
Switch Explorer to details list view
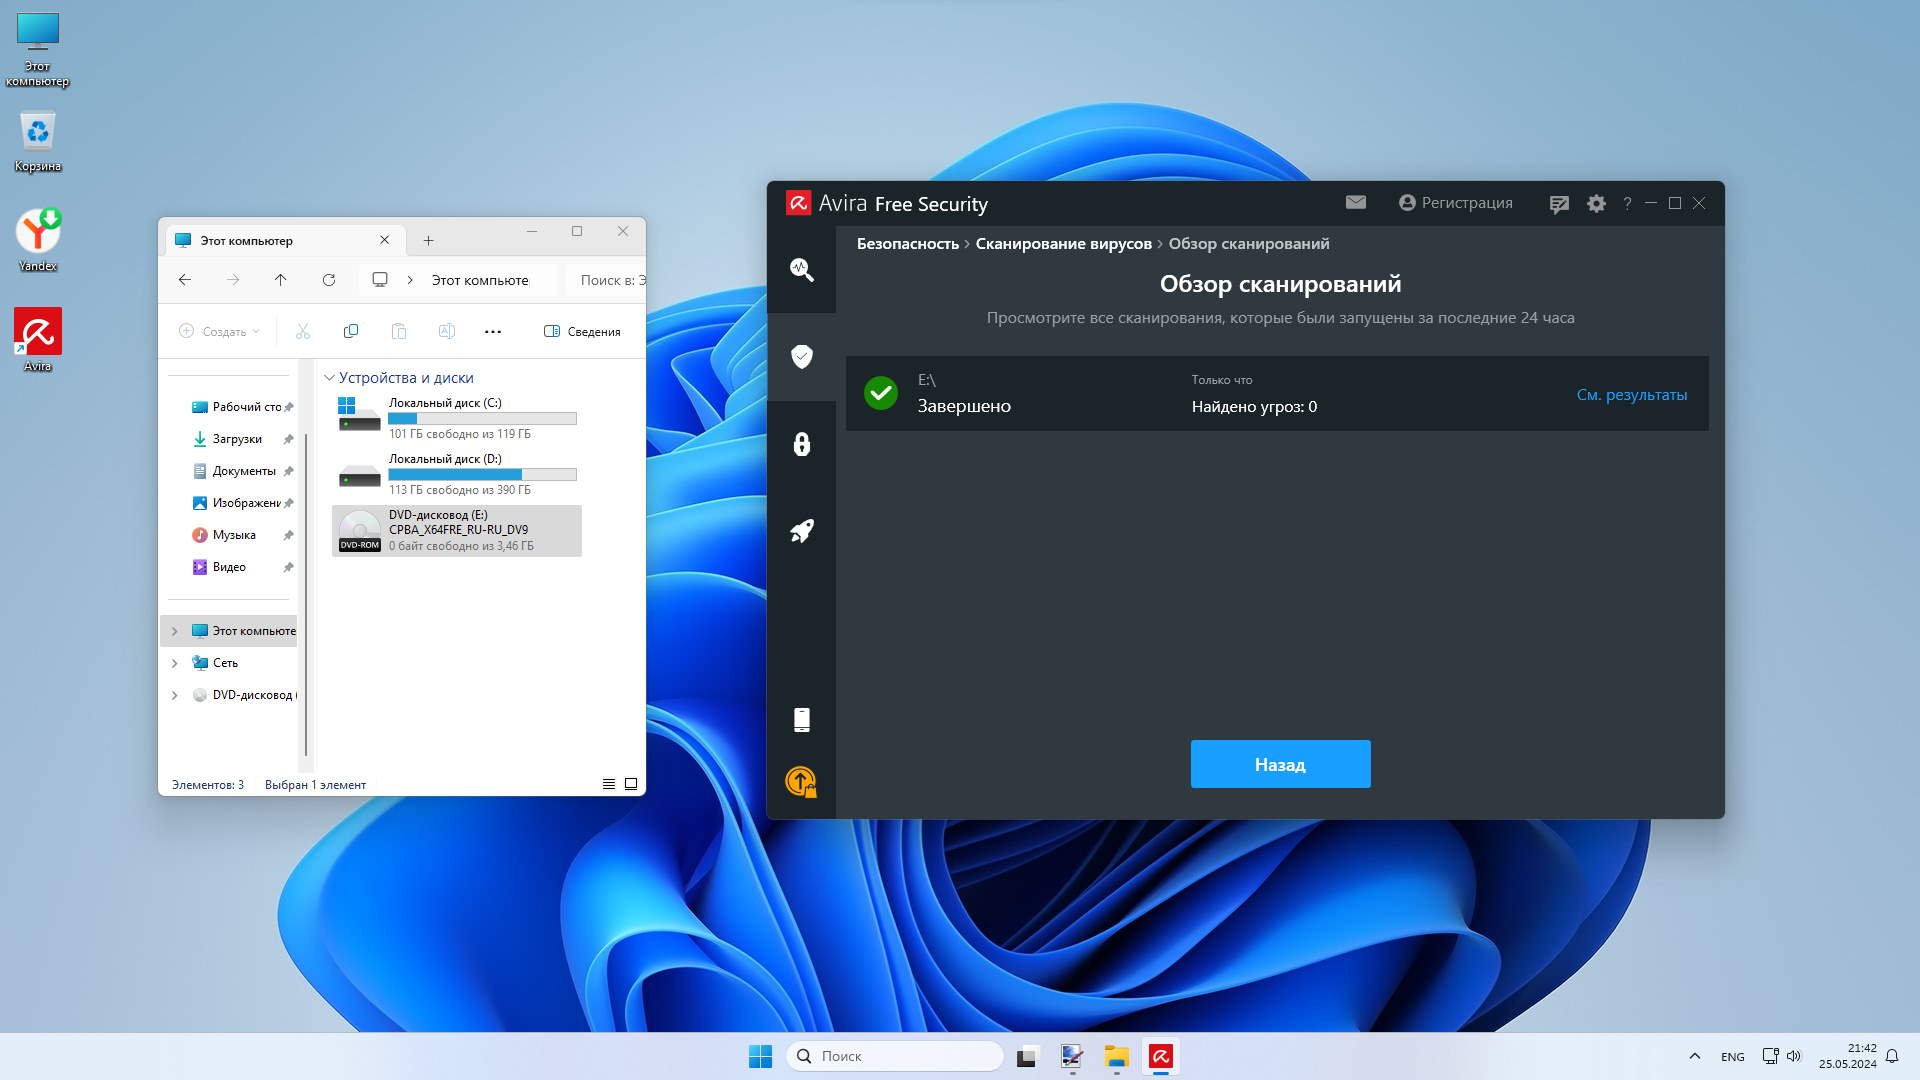coord(608,785)
